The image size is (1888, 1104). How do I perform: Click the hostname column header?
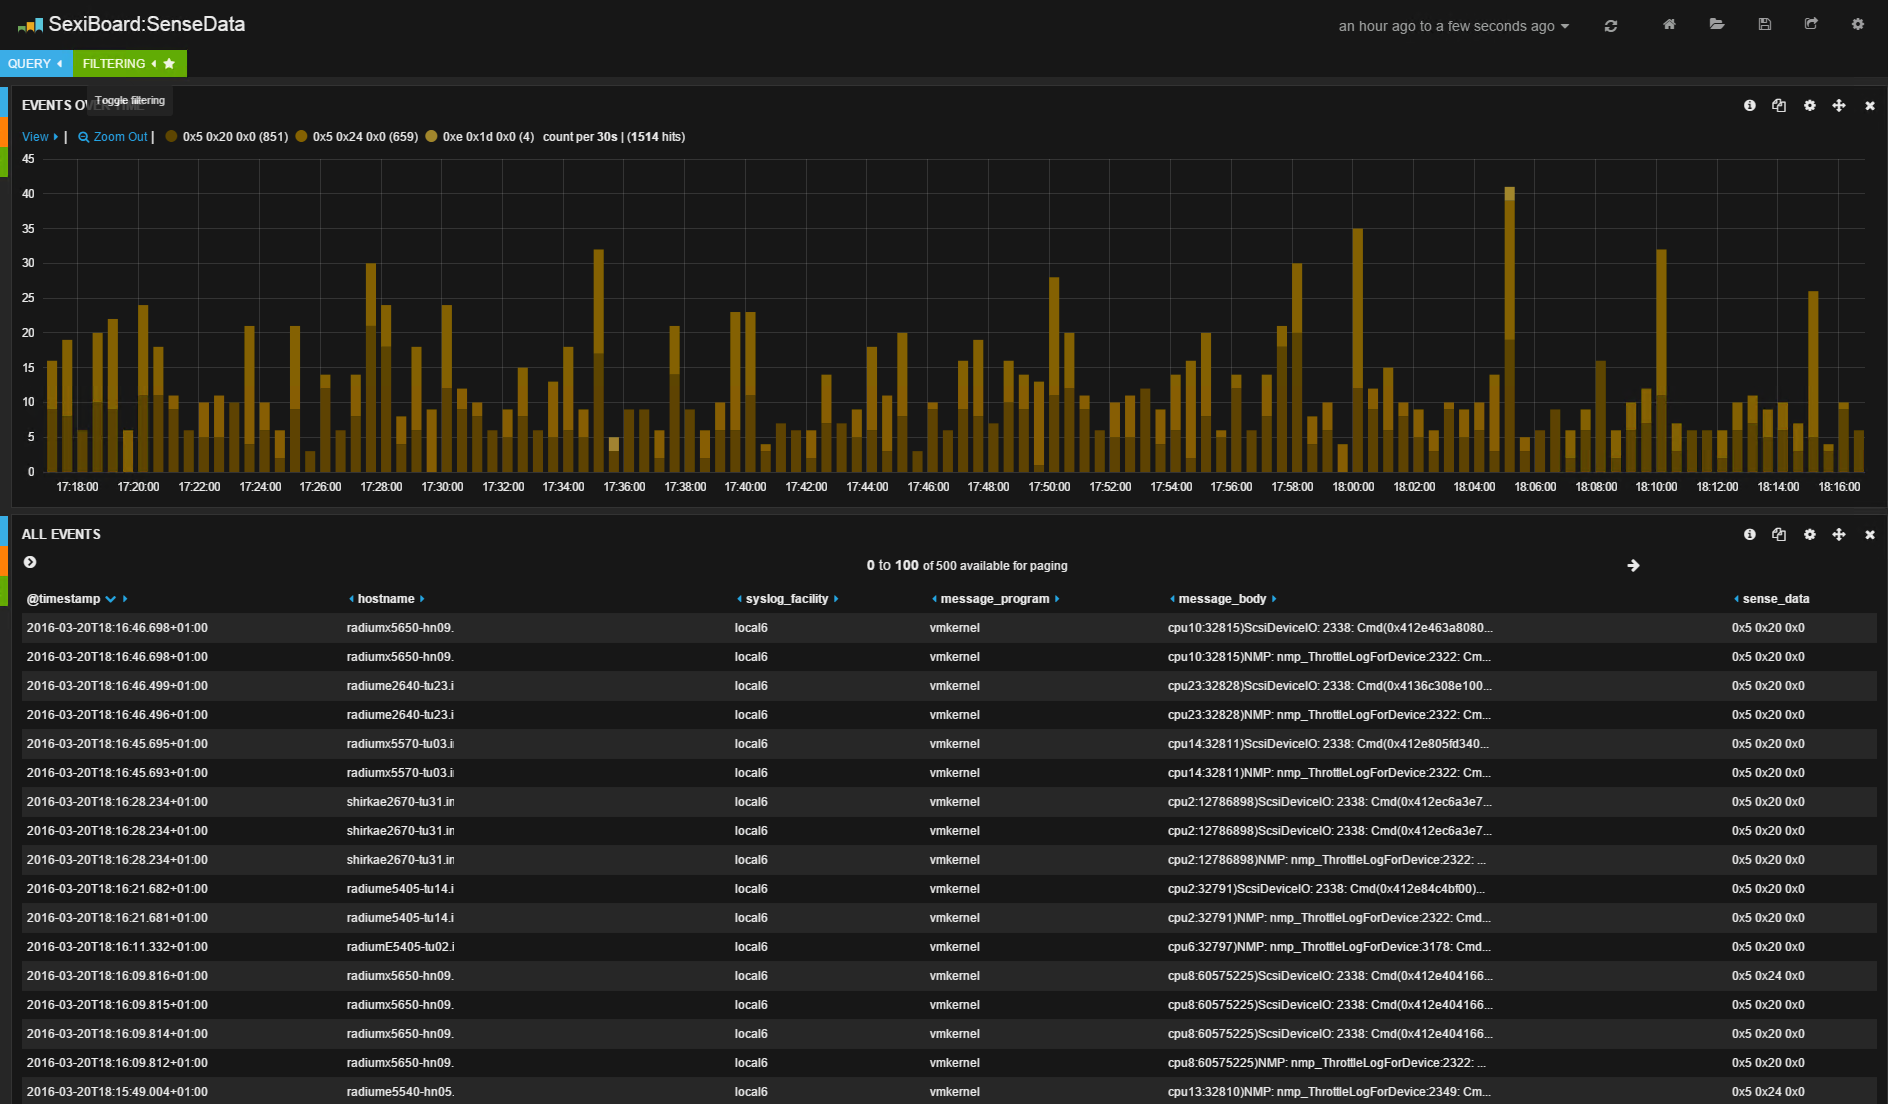(x=386, y=599)
